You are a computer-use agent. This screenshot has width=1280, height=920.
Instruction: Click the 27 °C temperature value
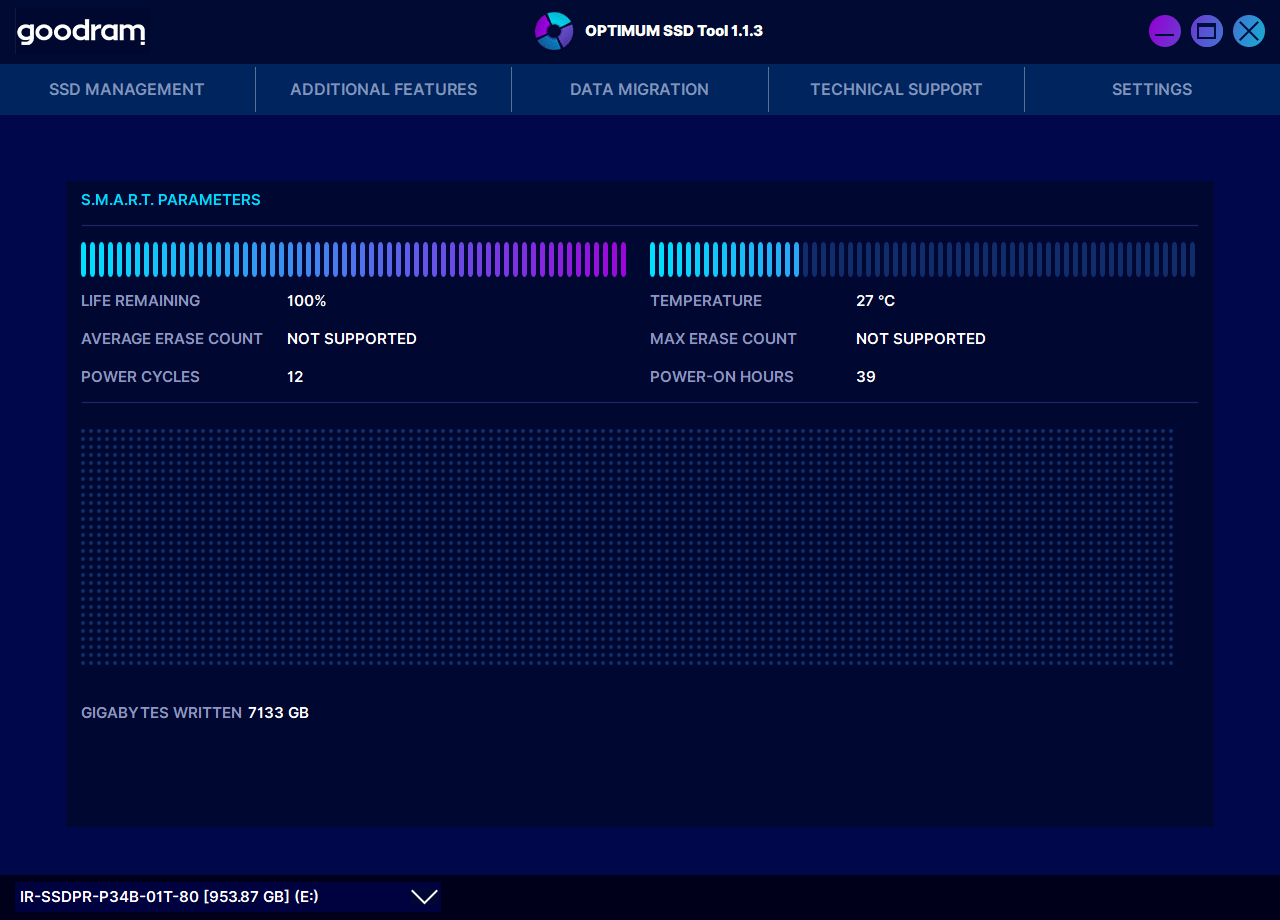click(x=876, y=301)
